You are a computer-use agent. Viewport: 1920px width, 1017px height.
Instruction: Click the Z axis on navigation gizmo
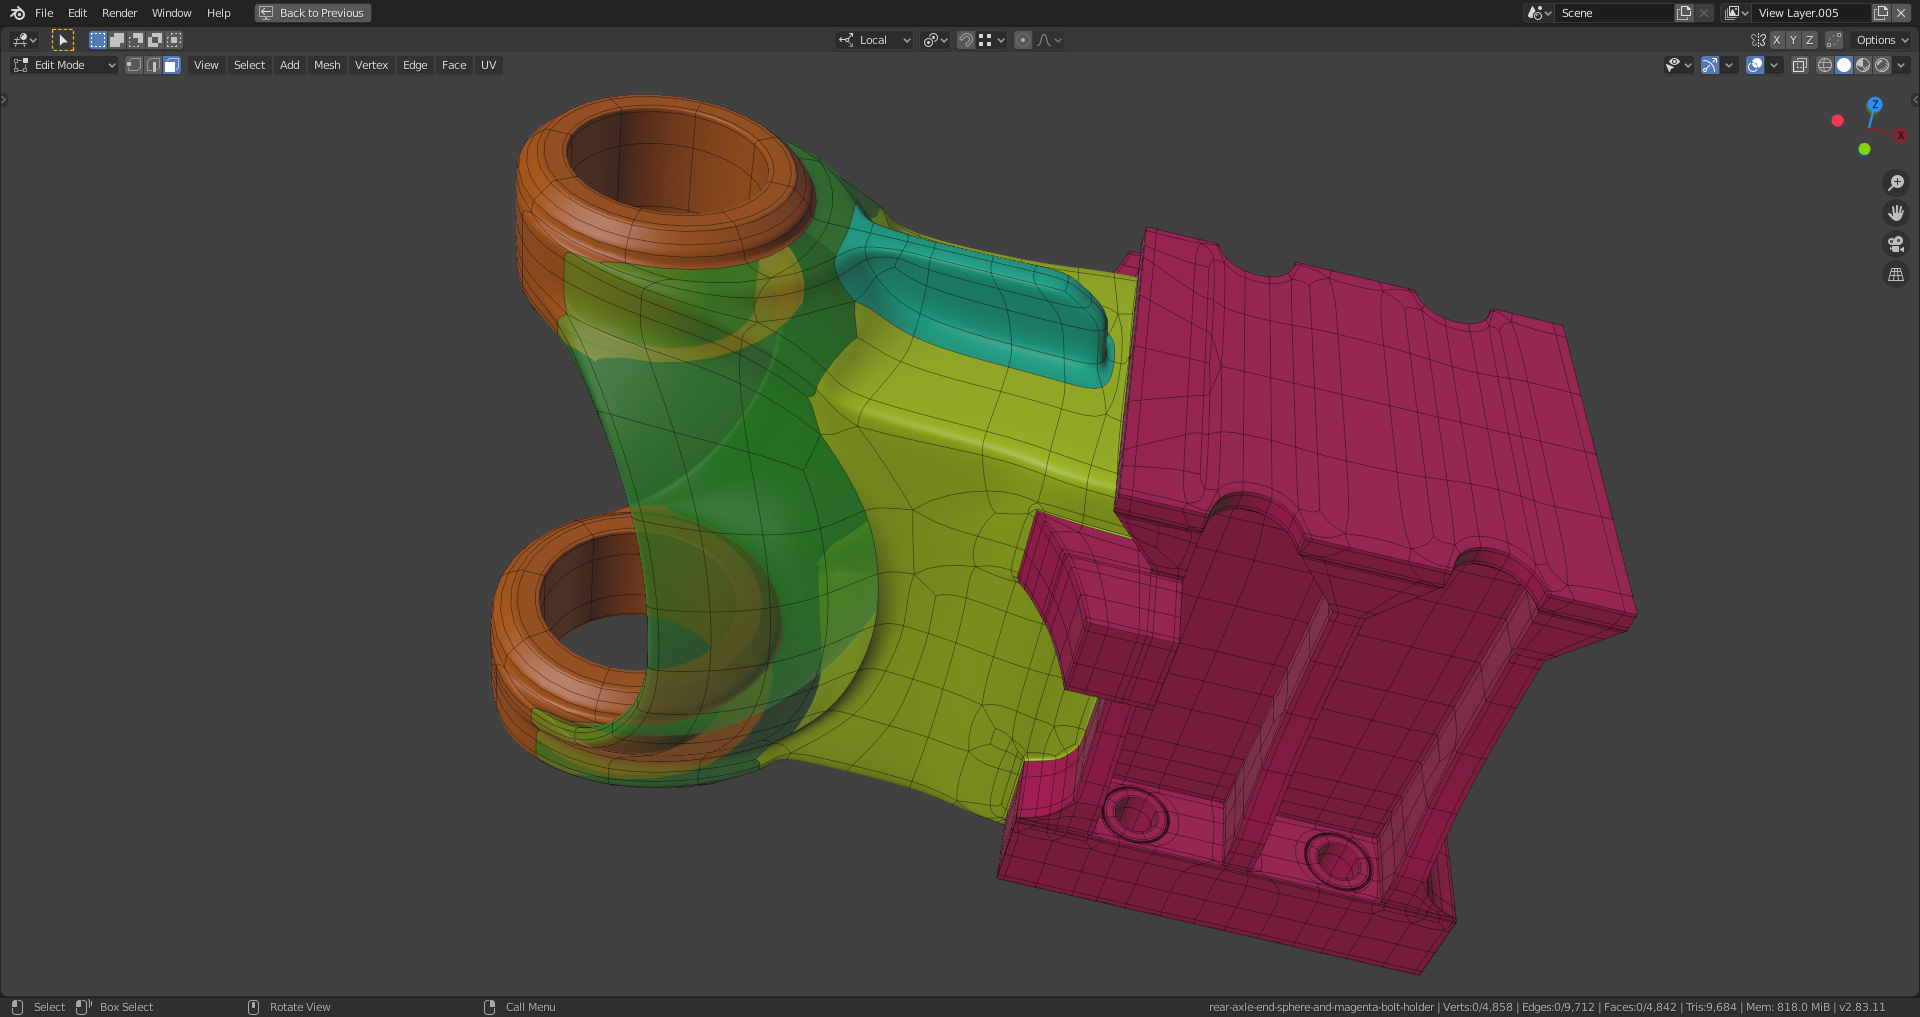(1875, 104)
